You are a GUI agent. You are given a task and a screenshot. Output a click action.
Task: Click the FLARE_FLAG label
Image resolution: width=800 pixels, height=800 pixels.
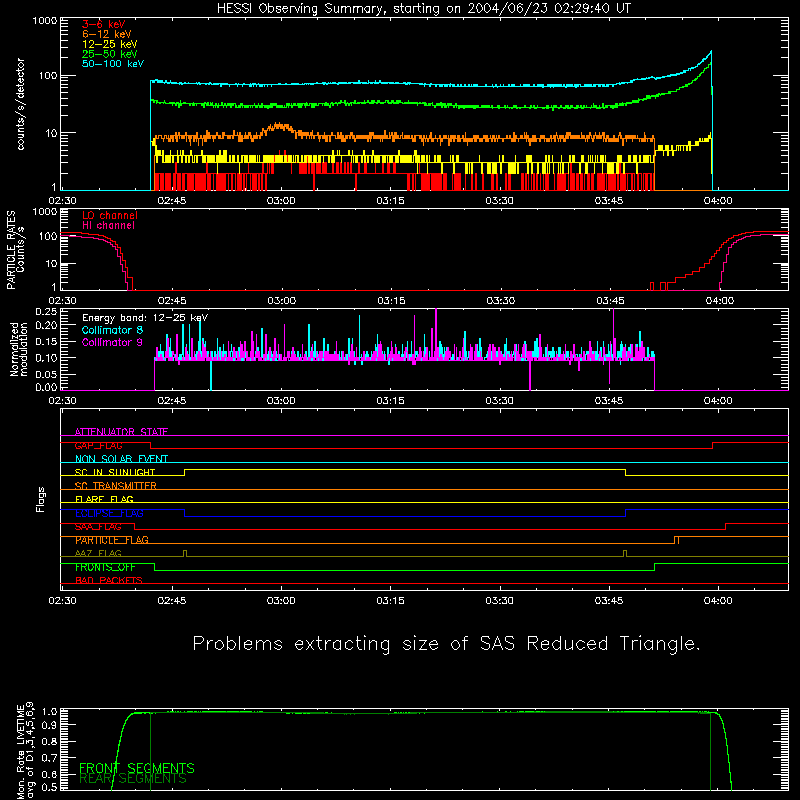104,499
